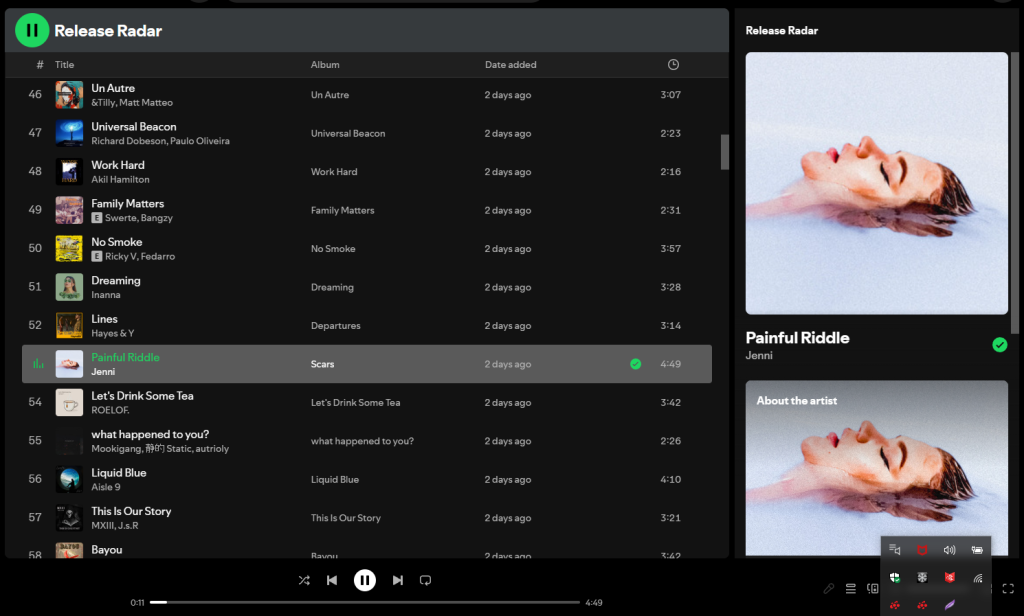Open the About the artist card

pyautogui.click(x=876, y=468)
